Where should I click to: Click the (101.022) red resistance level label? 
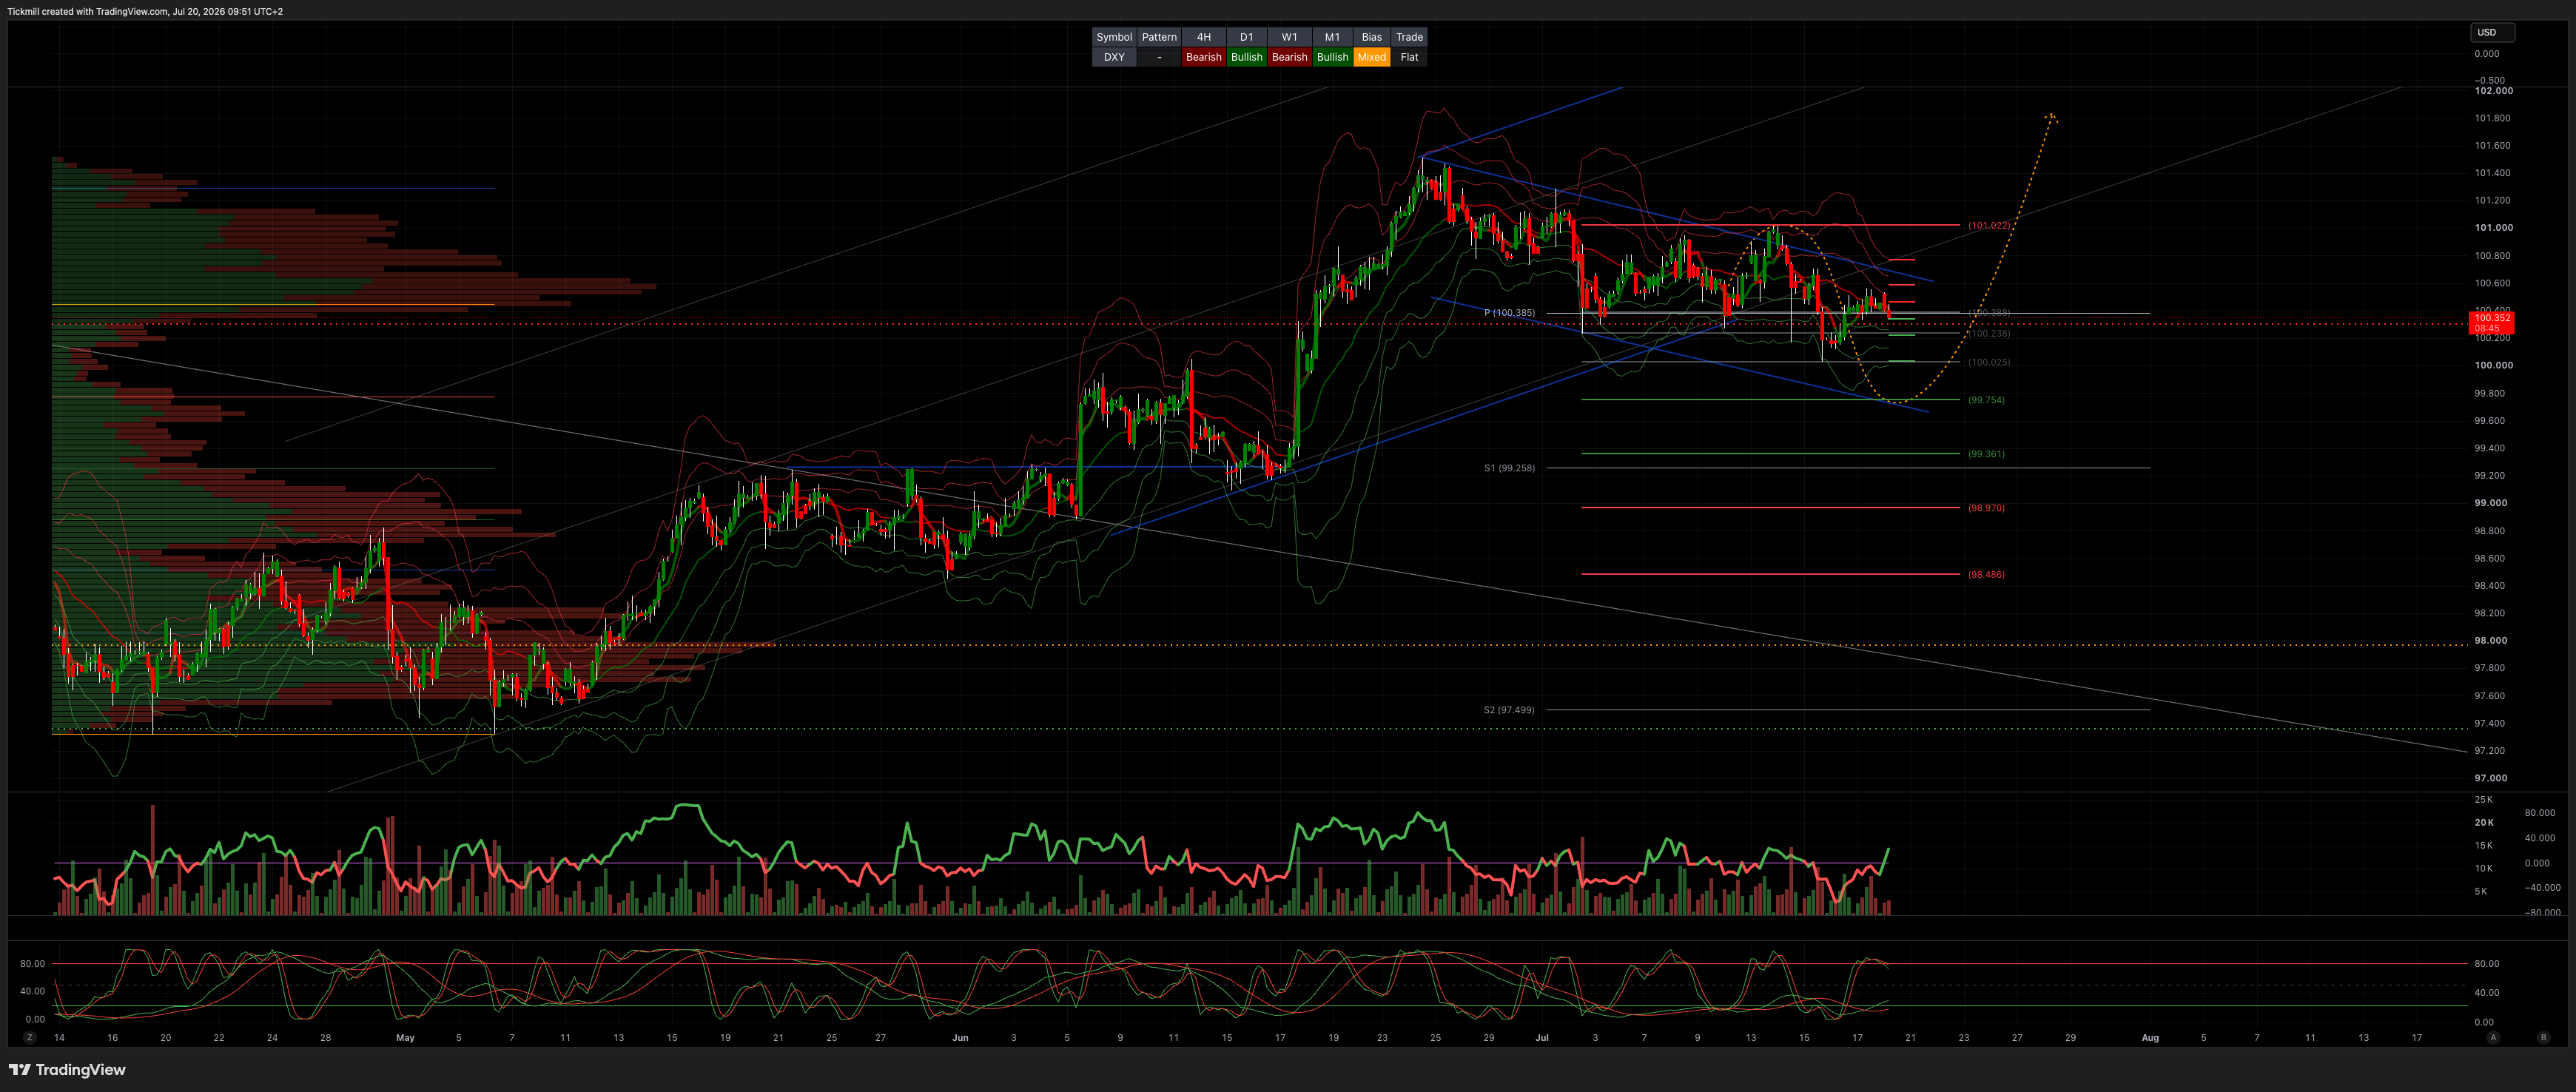click(x=1988, y=225)
